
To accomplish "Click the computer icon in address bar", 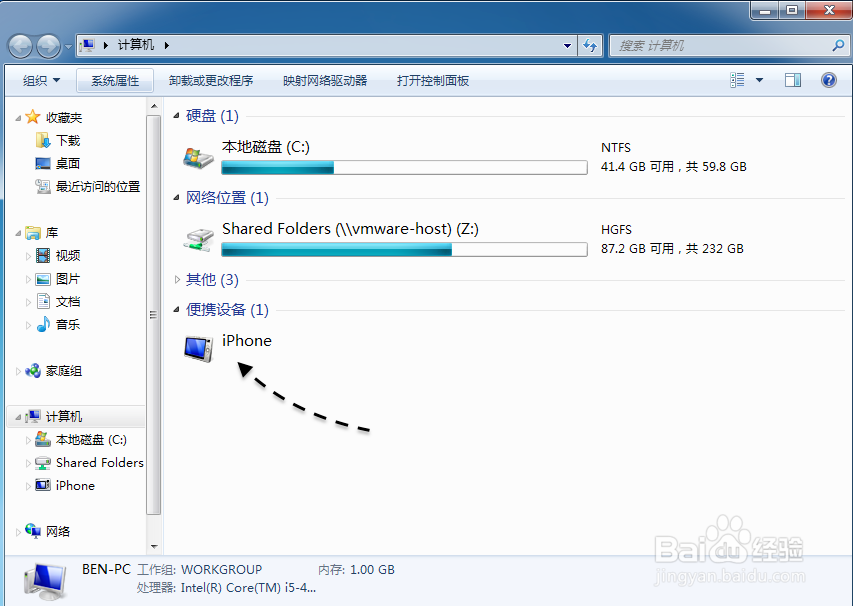I will [x=87, y=45].
